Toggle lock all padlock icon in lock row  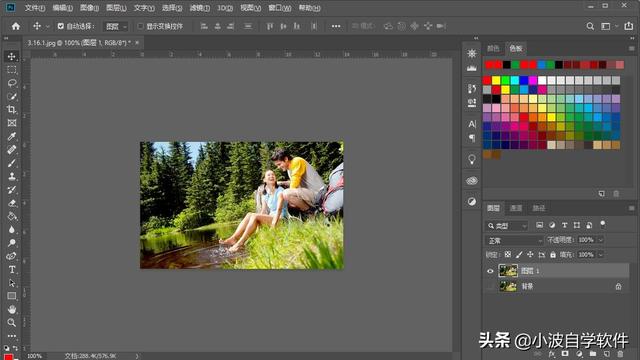click(x=553, y=254)
